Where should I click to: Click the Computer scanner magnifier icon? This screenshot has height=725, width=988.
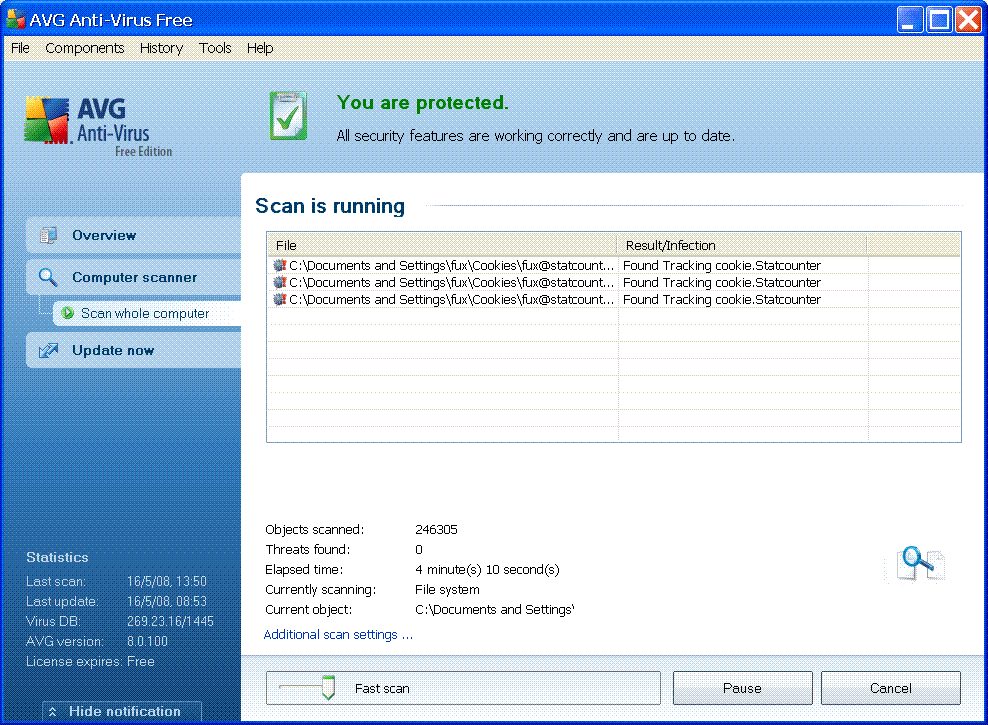tap(48, 277)
